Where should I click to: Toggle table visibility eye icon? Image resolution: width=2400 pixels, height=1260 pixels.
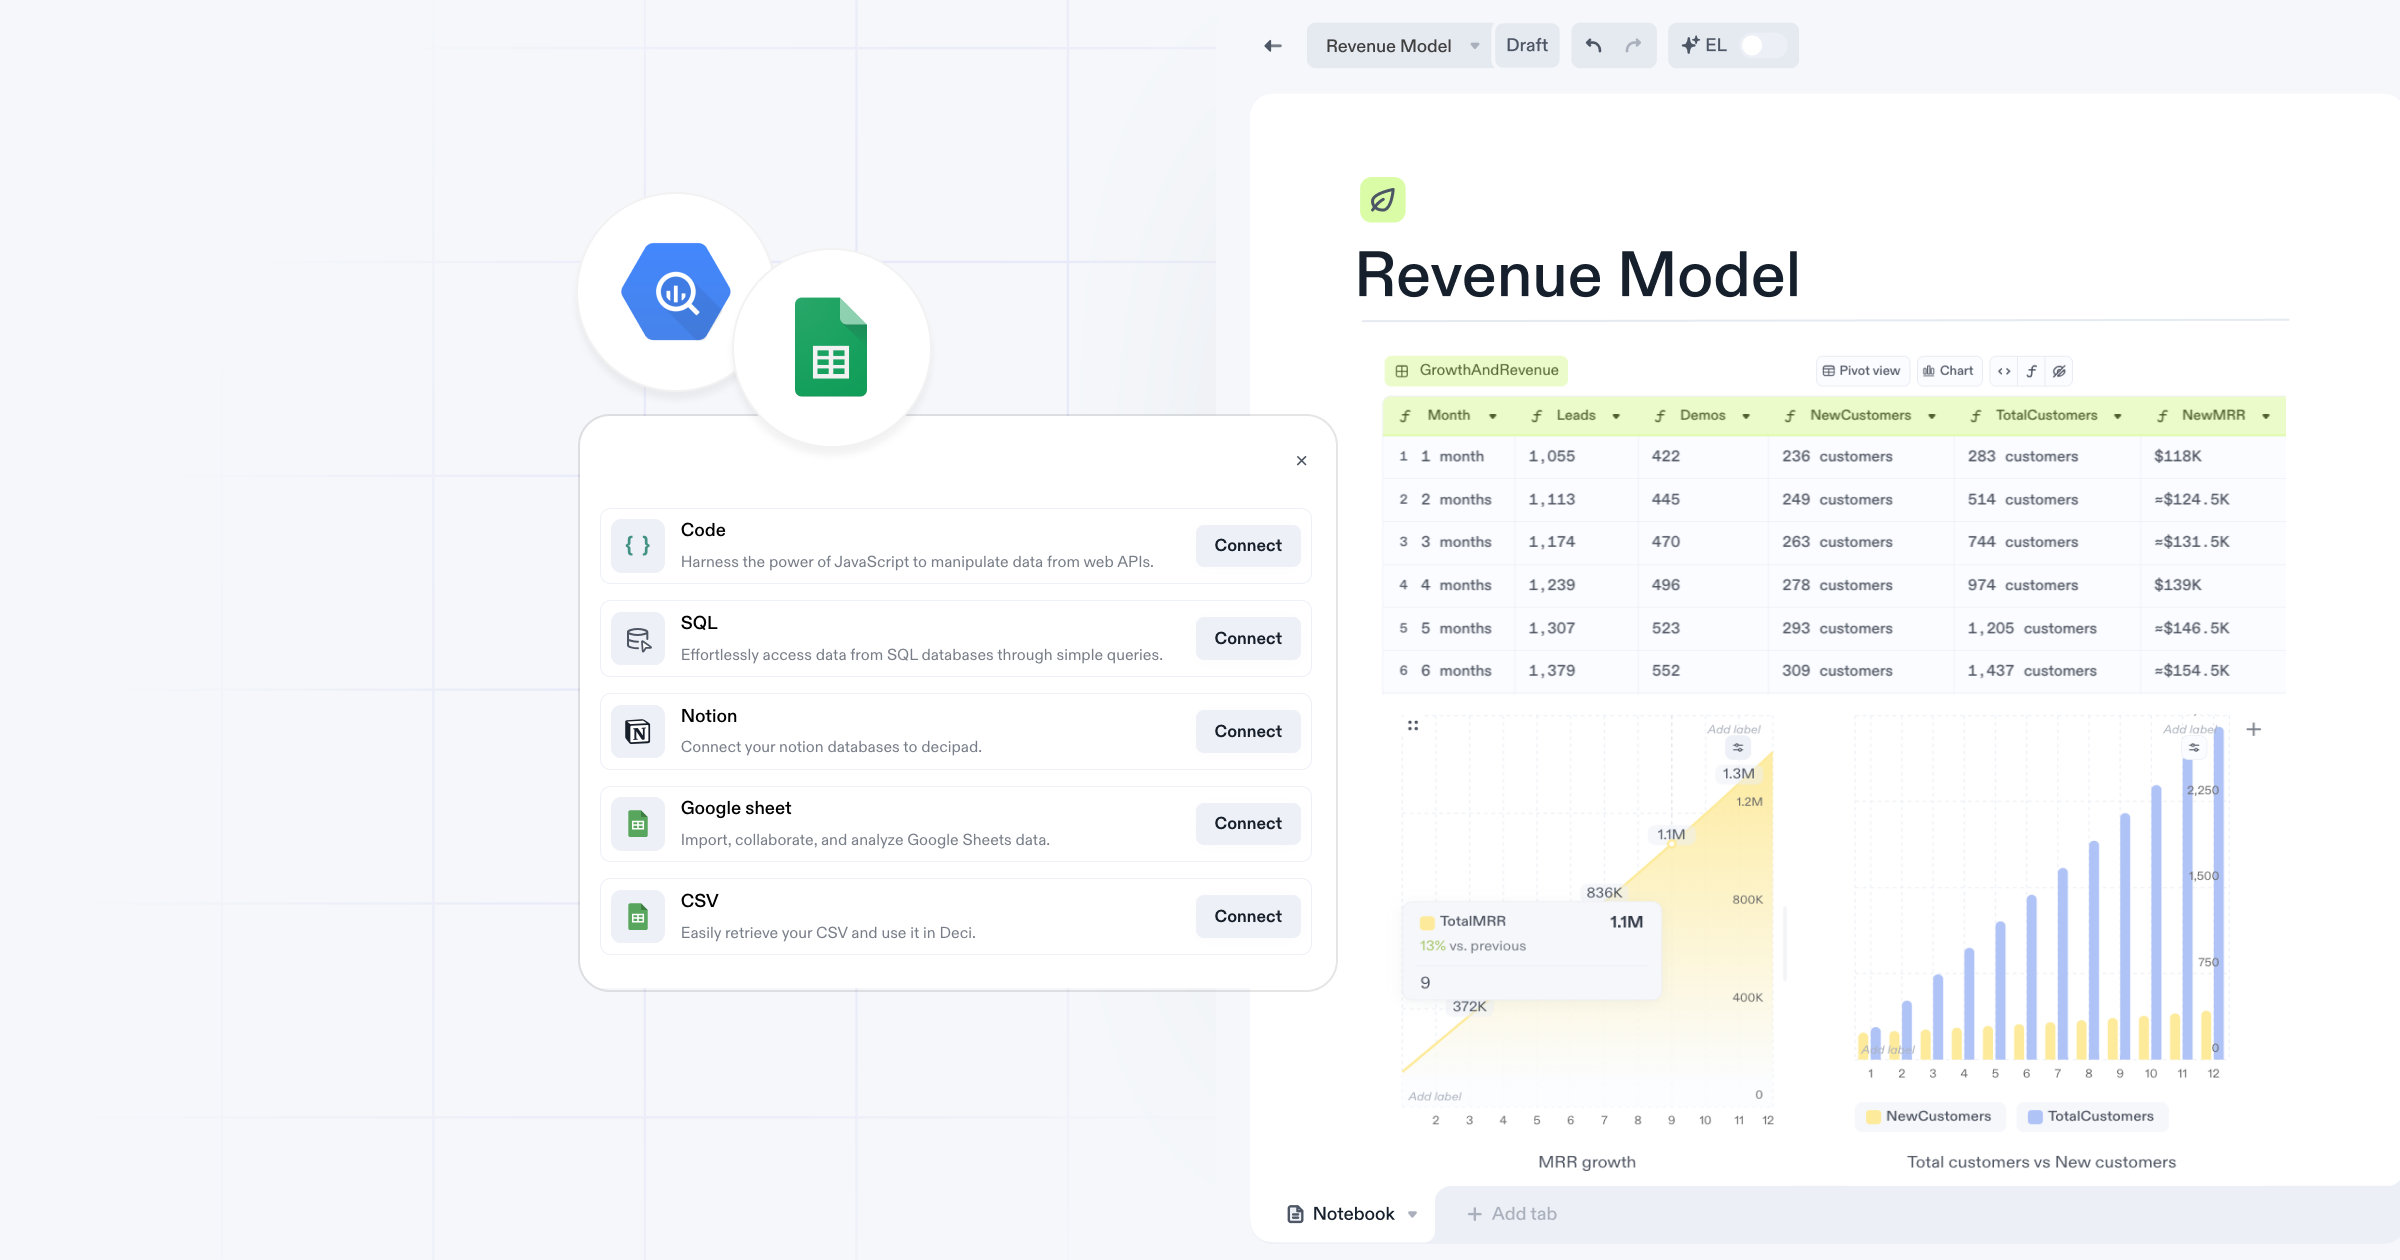pyautogui.click(x=2059, y=371)
